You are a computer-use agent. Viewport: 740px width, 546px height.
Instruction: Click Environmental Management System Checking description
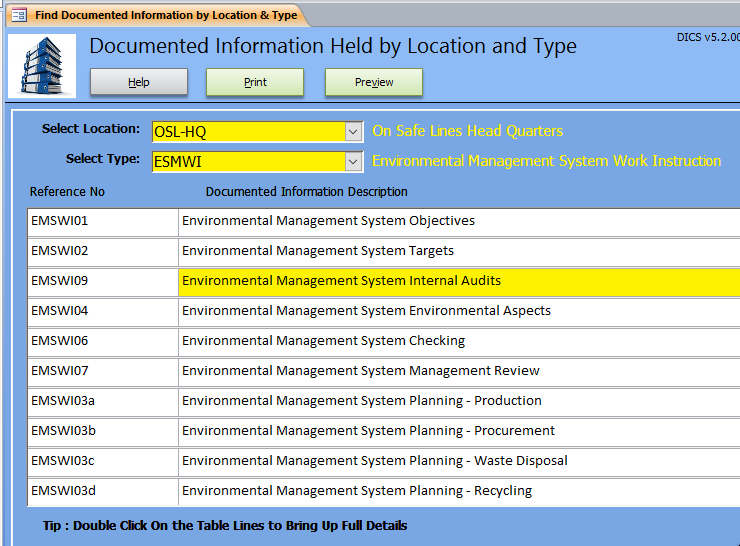click(x=459, y=342)
